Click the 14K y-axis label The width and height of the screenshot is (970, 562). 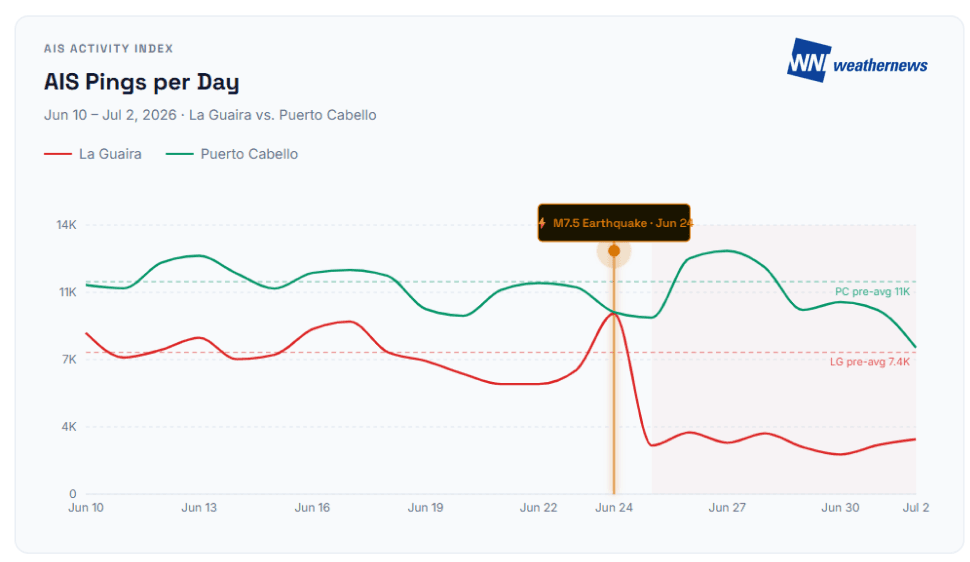(x=67, y=225)
